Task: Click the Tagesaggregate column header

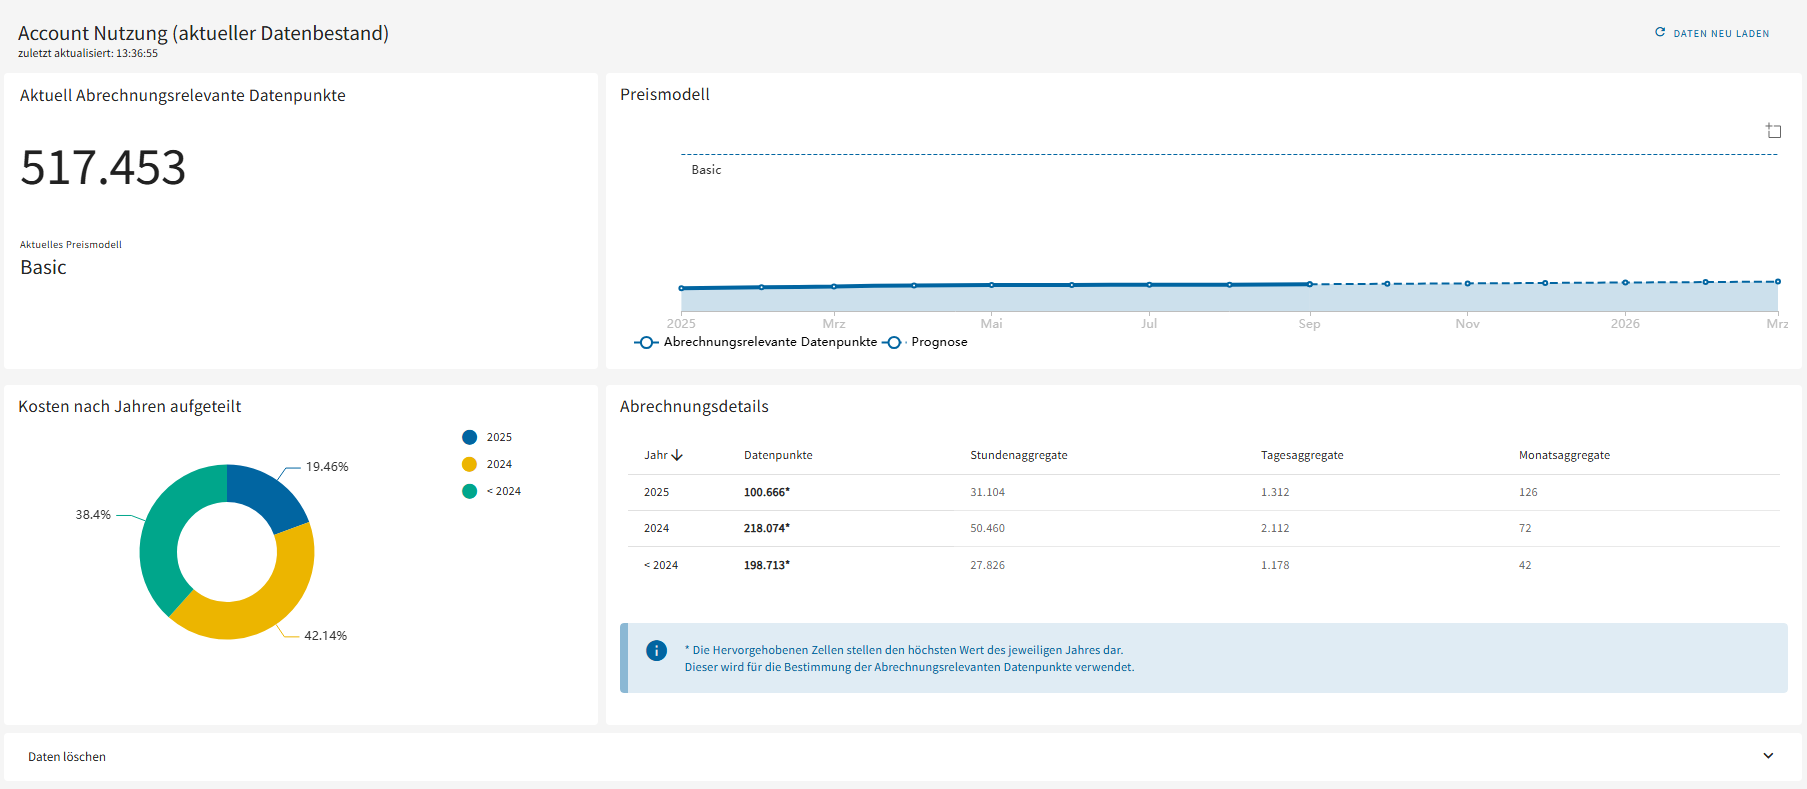Action: (1301, 455)
